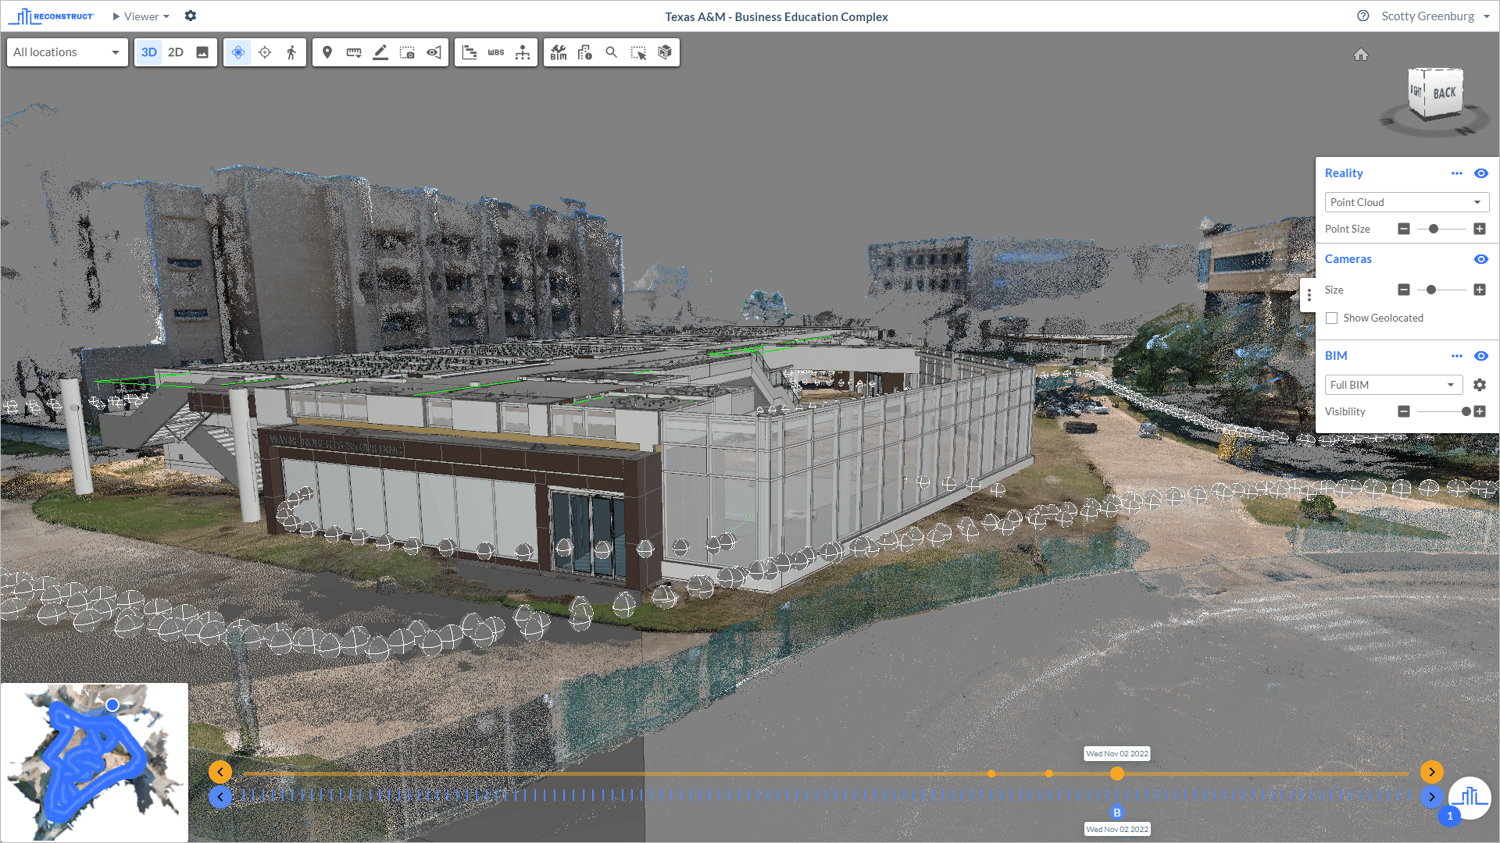The height and width of the screenshot is (843, 1500).
Task: Select the rectangular selection toolbar icon
Action: point(637,51)
